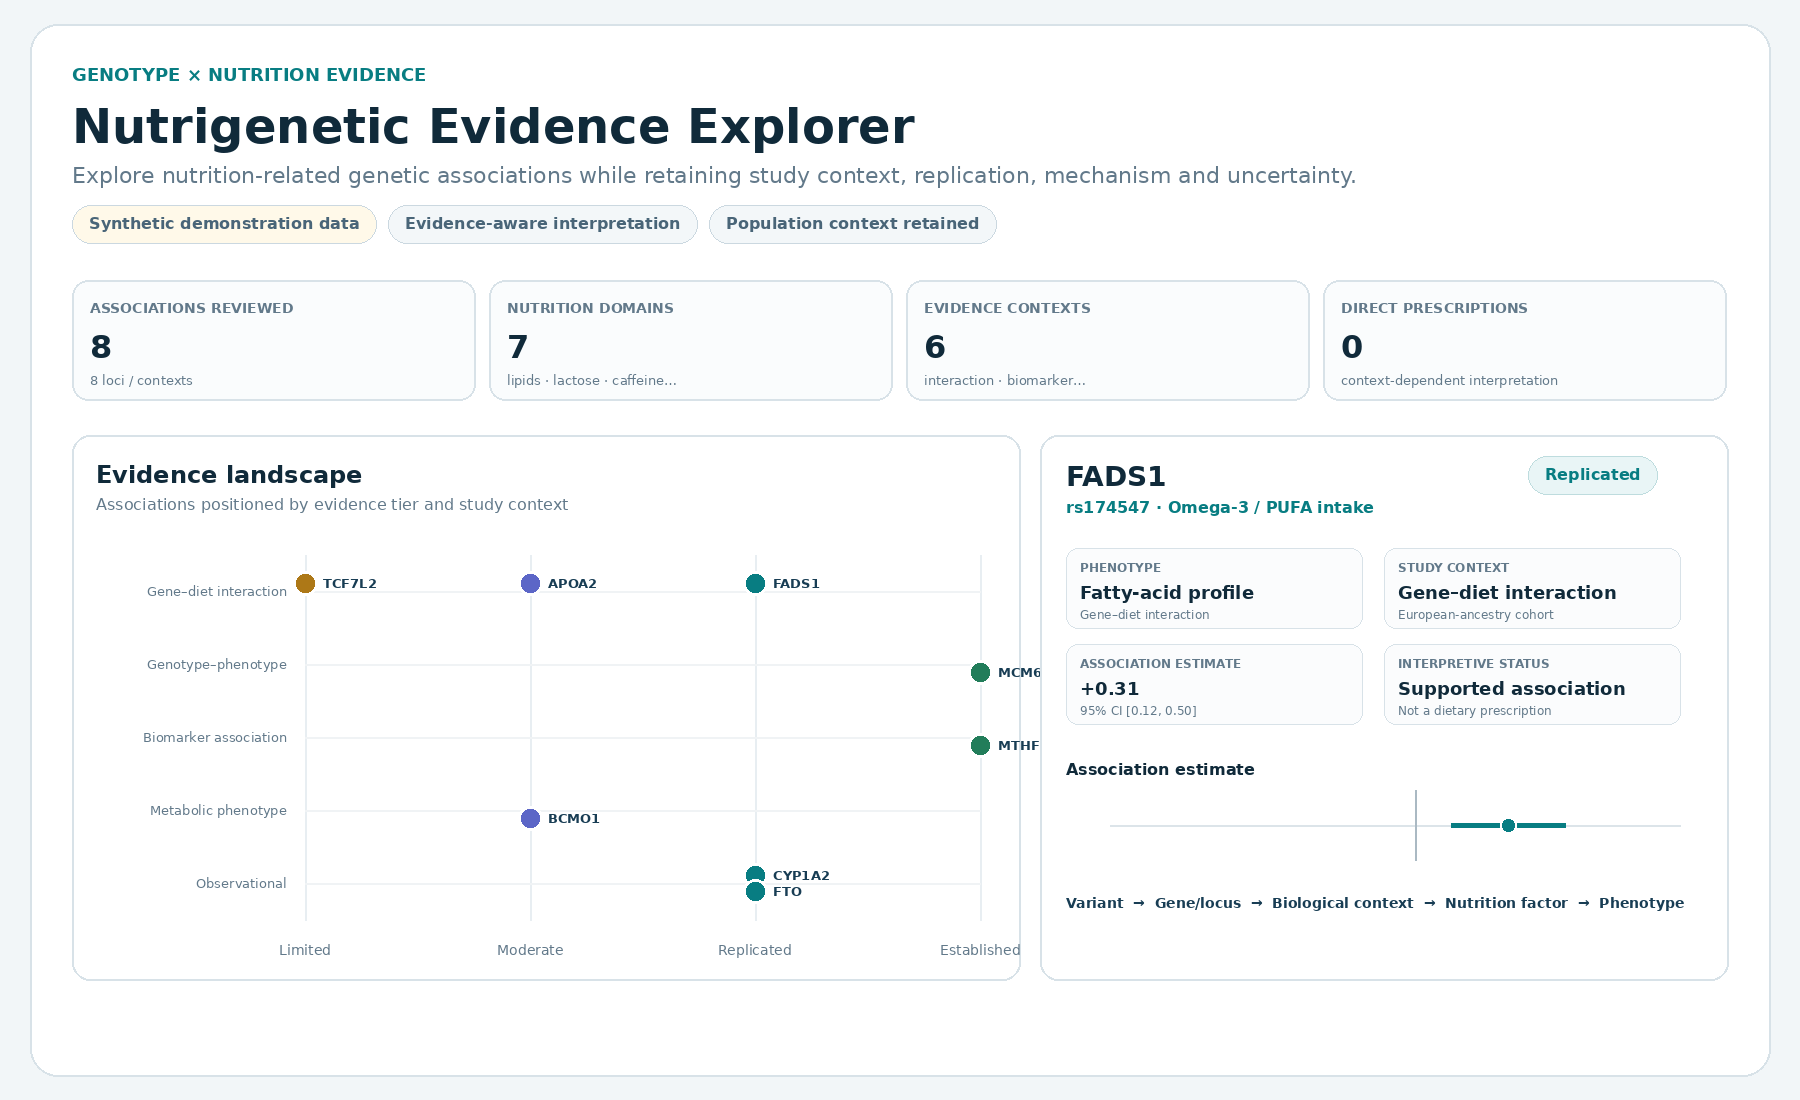Screen dimensions: 1800x1100
Task: Click the Synthetic demonstration data pill
Action: [224, 224]
